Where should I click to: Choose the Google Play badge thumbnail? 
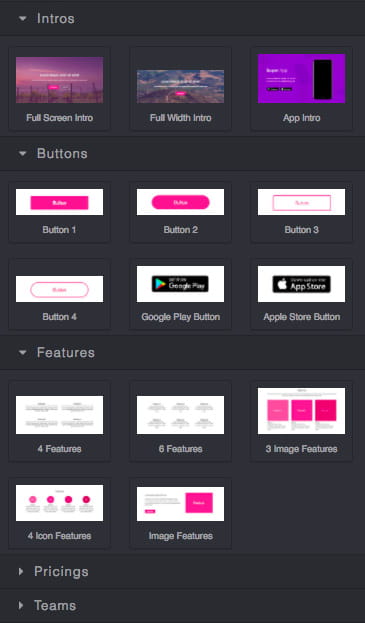(180, 284)
